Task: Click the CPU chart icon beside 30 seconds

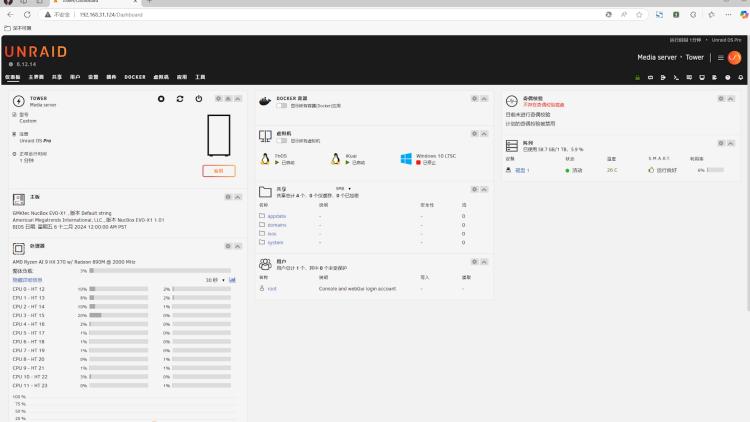Action: point(232,280)
